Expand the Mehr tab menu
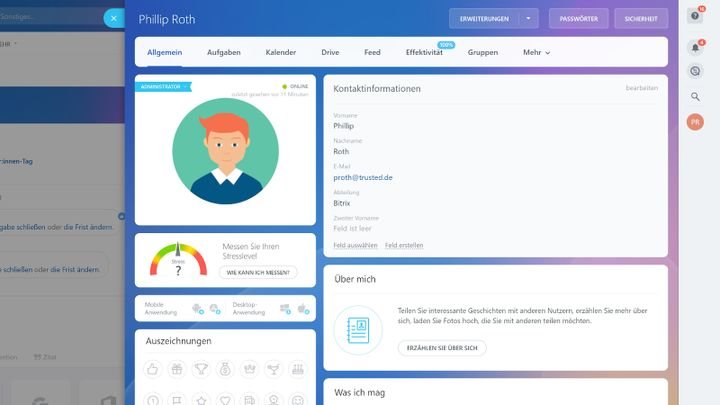The height and width of the screenshot is (405, 720). point(536,52)
